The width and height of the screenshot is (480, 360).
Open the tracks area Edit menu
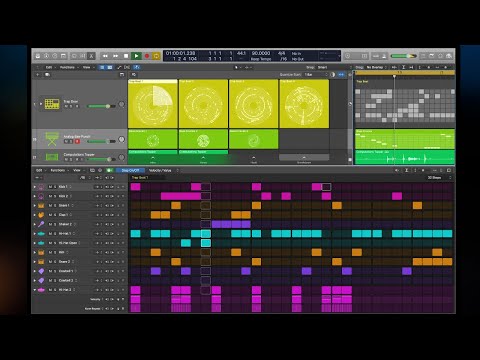[50, 67]
